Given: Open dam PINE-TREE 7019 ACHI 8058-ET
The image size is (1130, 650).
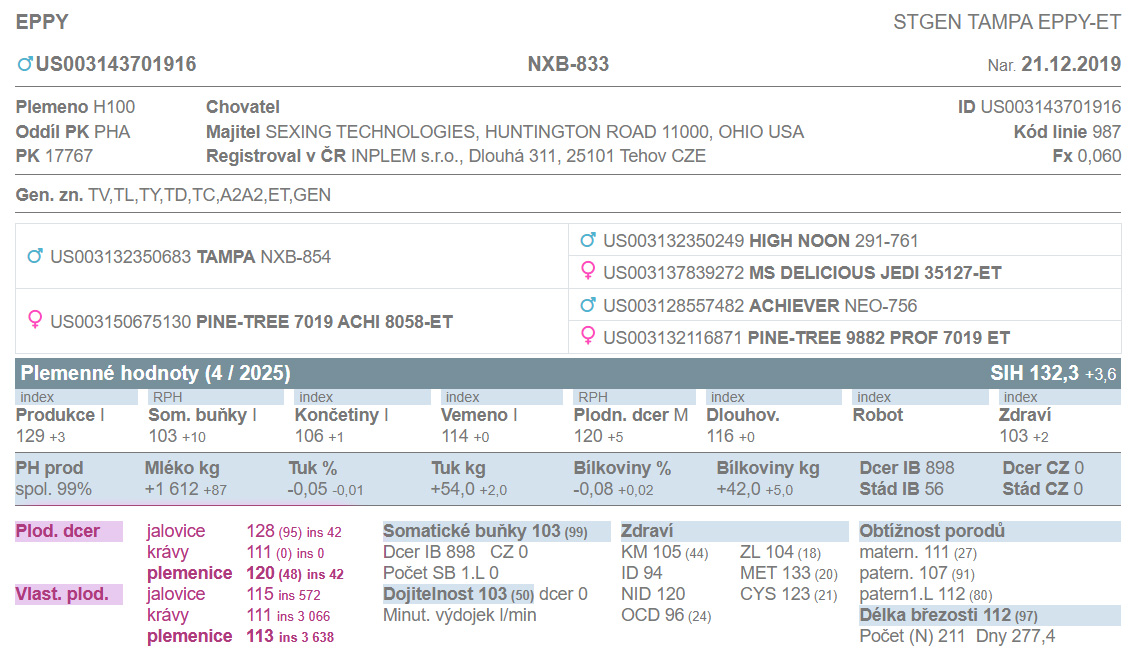Looking at the screenshot, I should click(x=252, y=322).
